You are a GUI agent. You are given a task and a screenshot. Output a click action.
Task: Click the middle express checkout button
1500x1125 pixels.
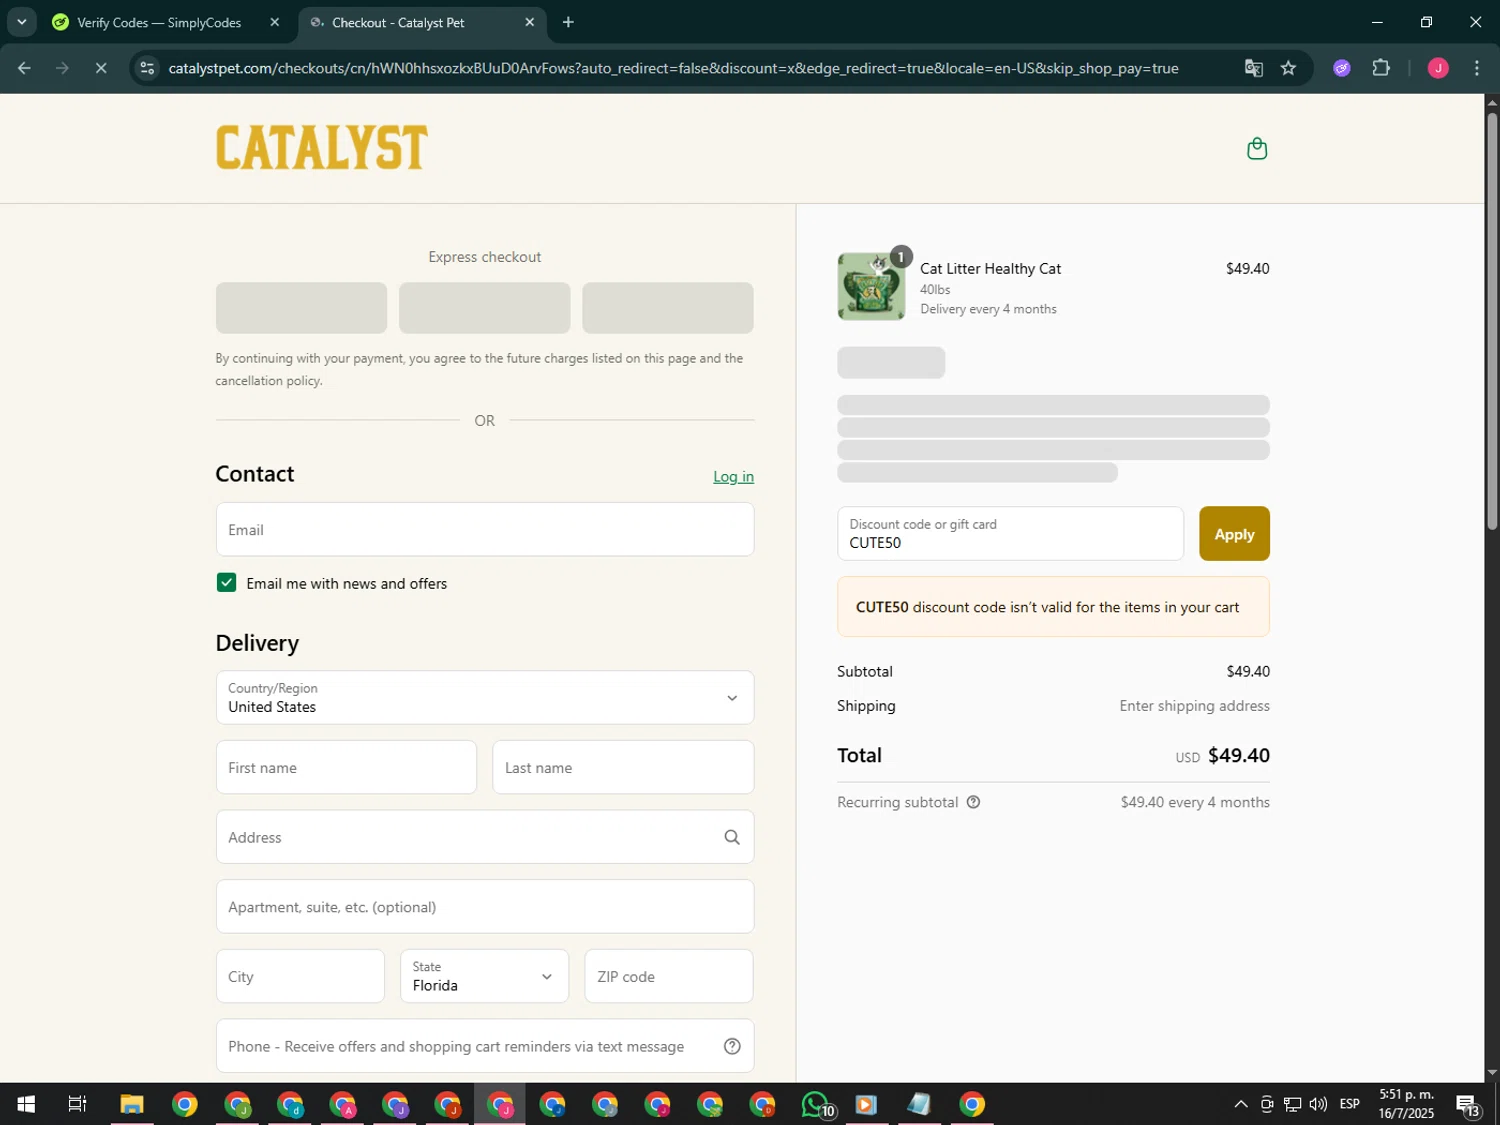485,308
